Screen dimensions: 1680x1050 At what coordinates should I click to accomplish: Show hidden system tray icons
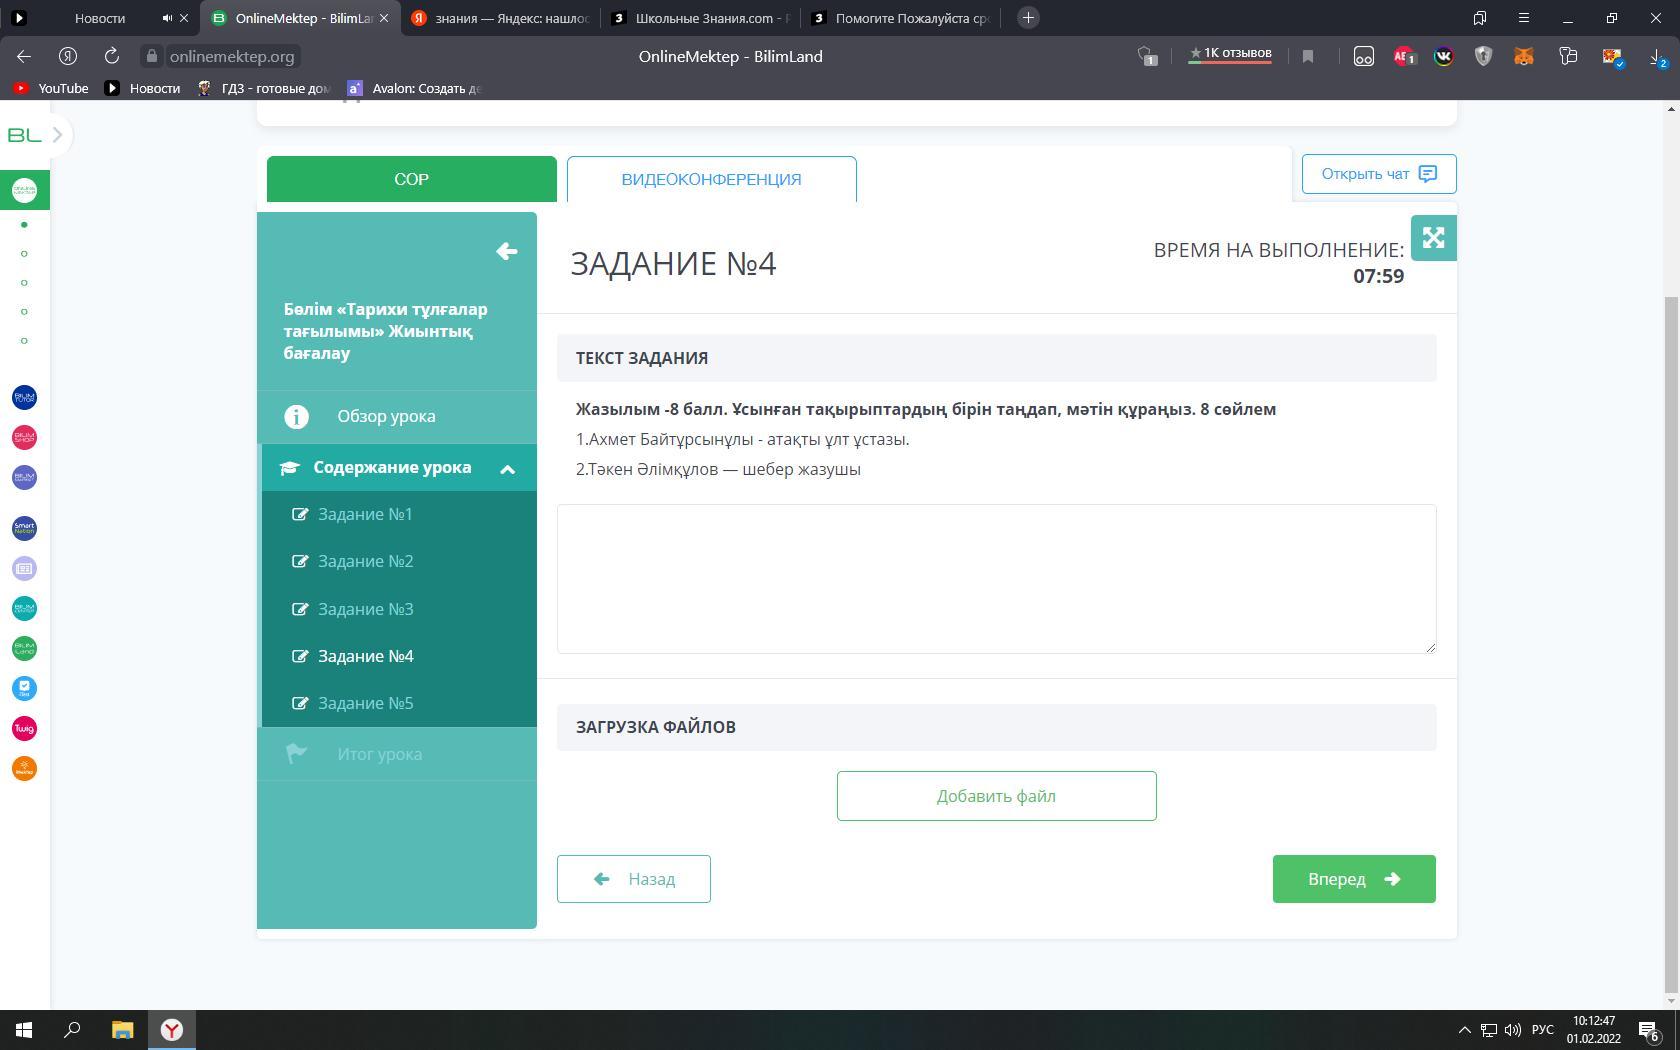pos(1464,1030)
